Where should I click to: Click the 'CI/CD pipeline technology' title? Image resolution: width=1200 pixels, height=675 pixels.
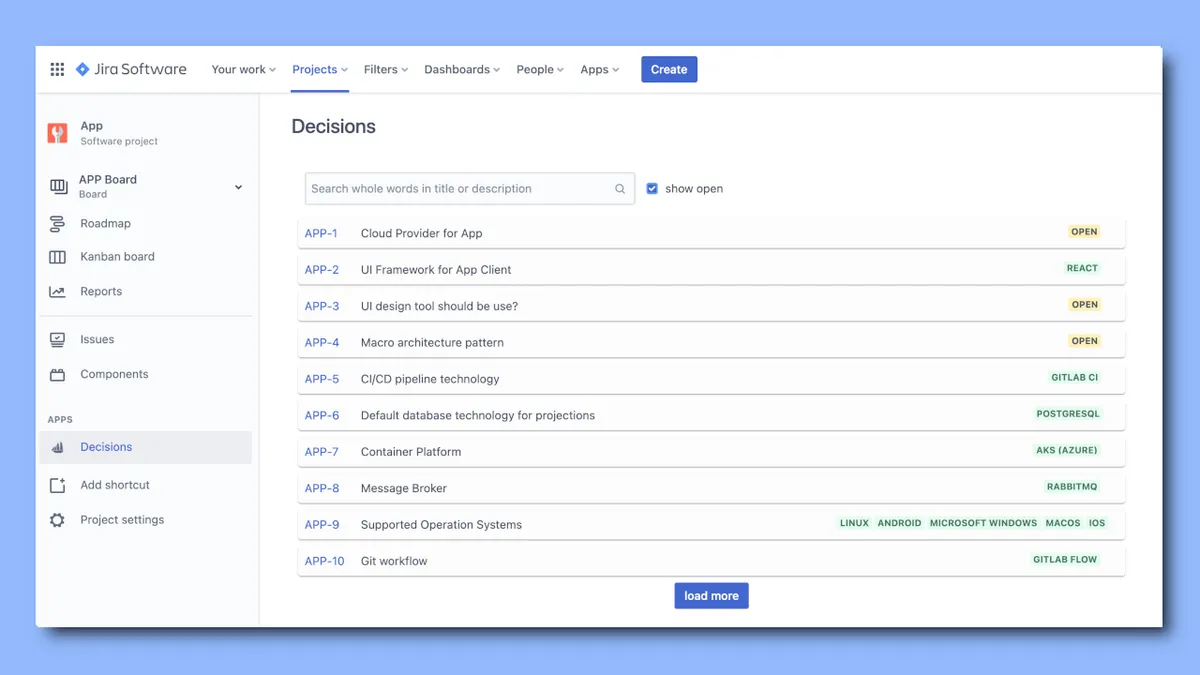point(430,380)
